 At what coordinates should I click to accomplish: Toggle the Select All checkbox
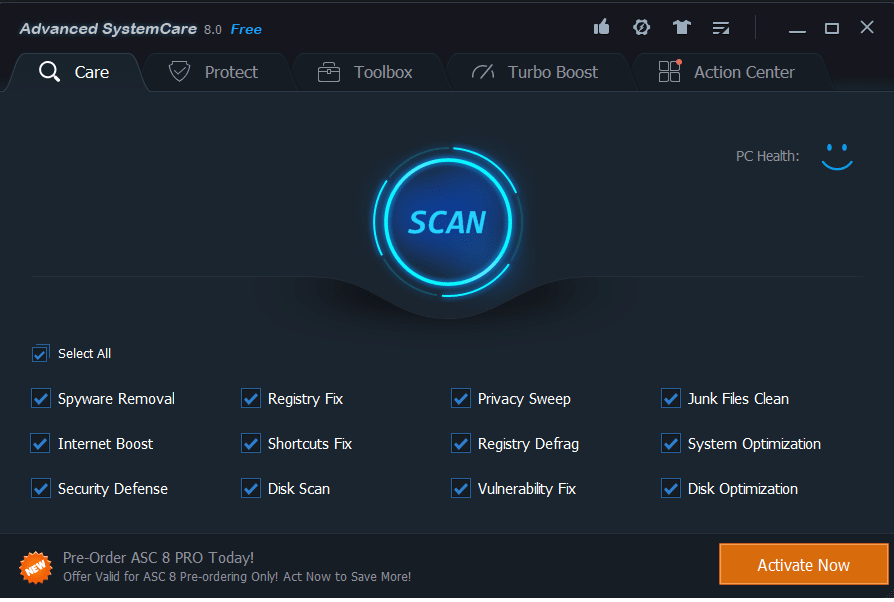point(41,354)
